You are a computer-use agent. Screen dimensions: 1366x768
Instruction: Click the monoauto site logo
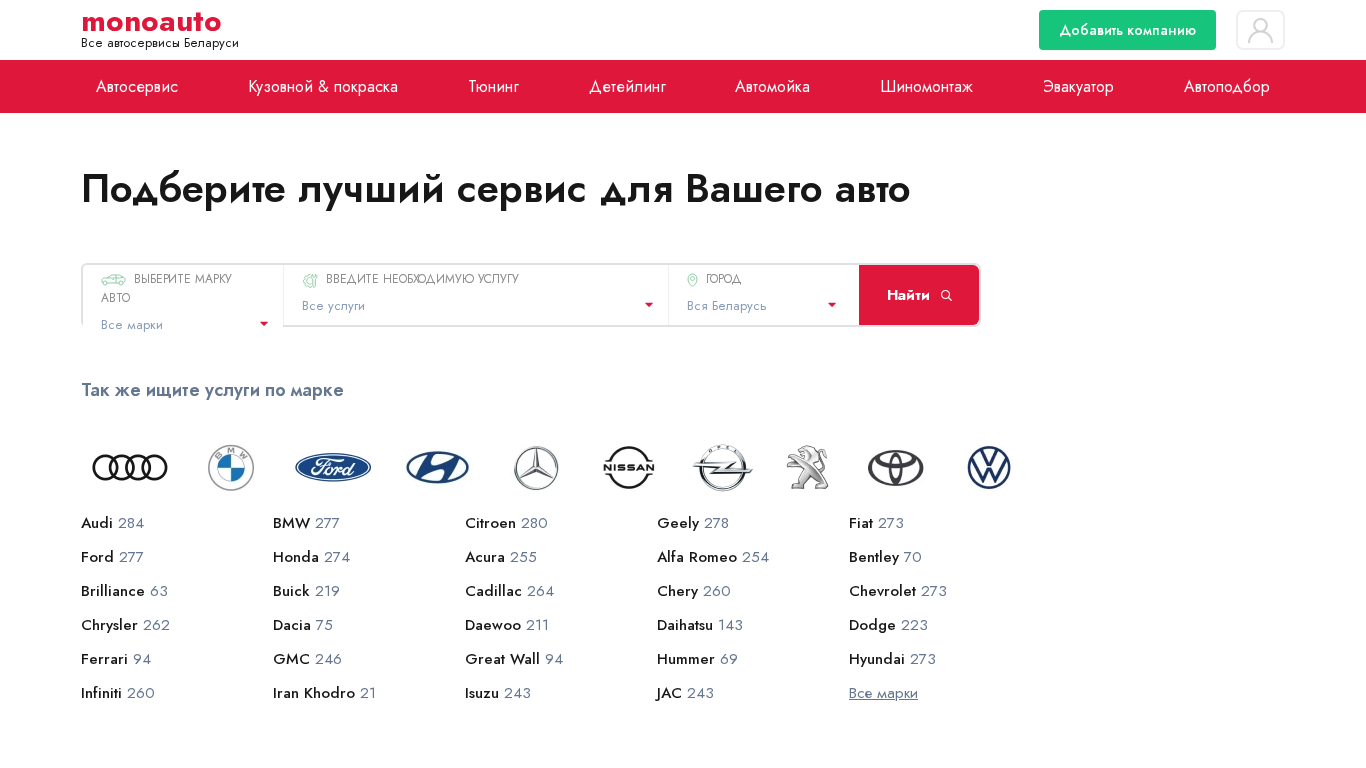click(151, 22)
